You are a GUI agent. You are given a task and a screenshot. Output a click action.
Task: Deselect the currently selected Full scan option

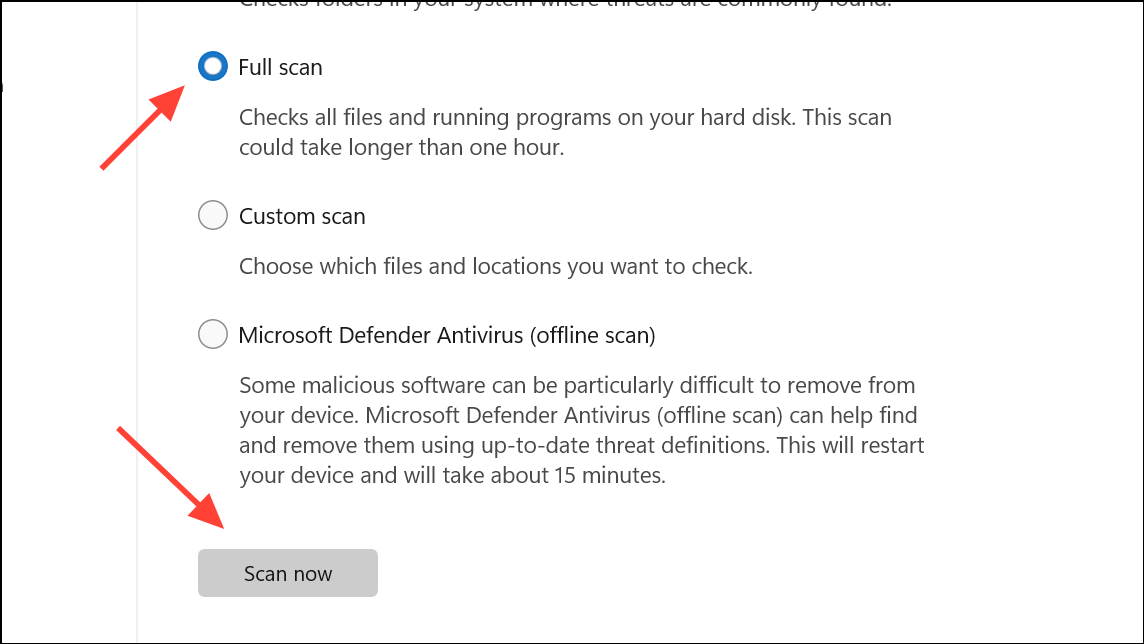pos(212,67)
